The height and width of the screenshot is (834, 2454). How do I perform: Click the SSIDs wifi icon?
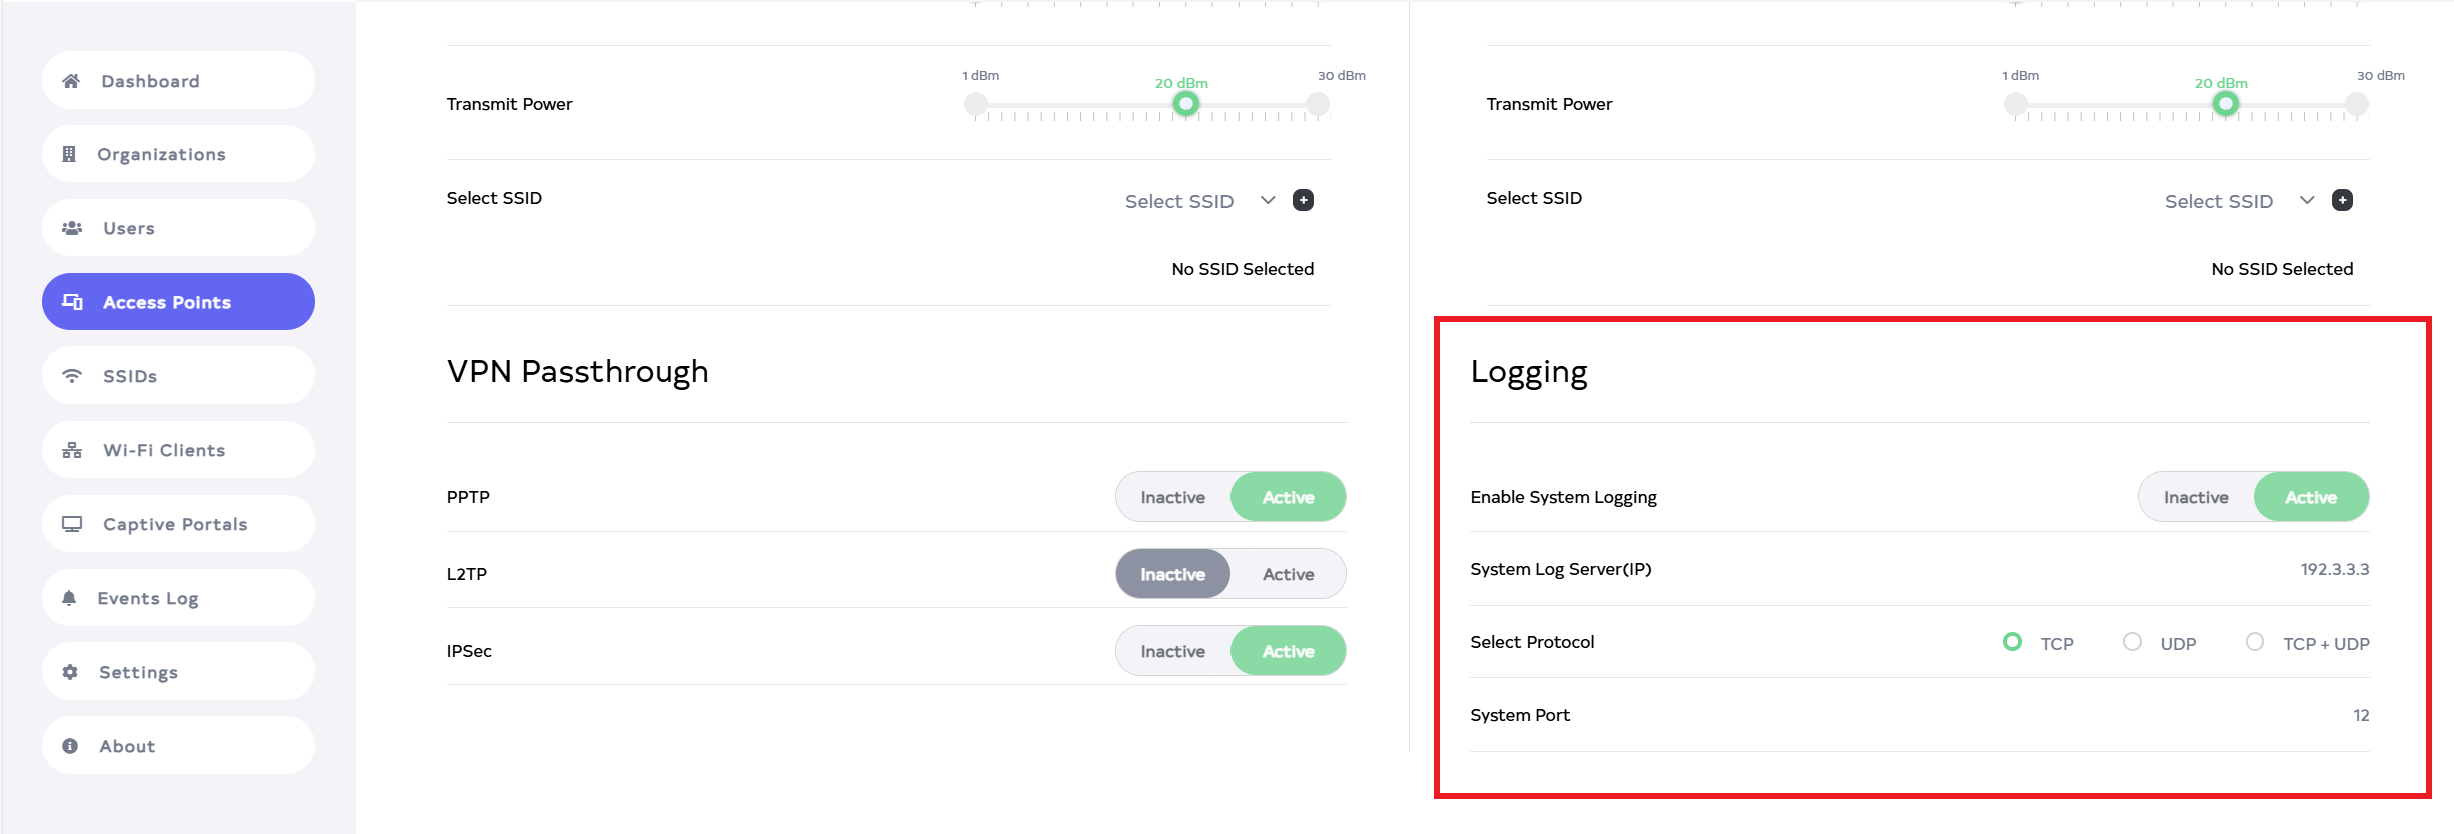(72, 376)
